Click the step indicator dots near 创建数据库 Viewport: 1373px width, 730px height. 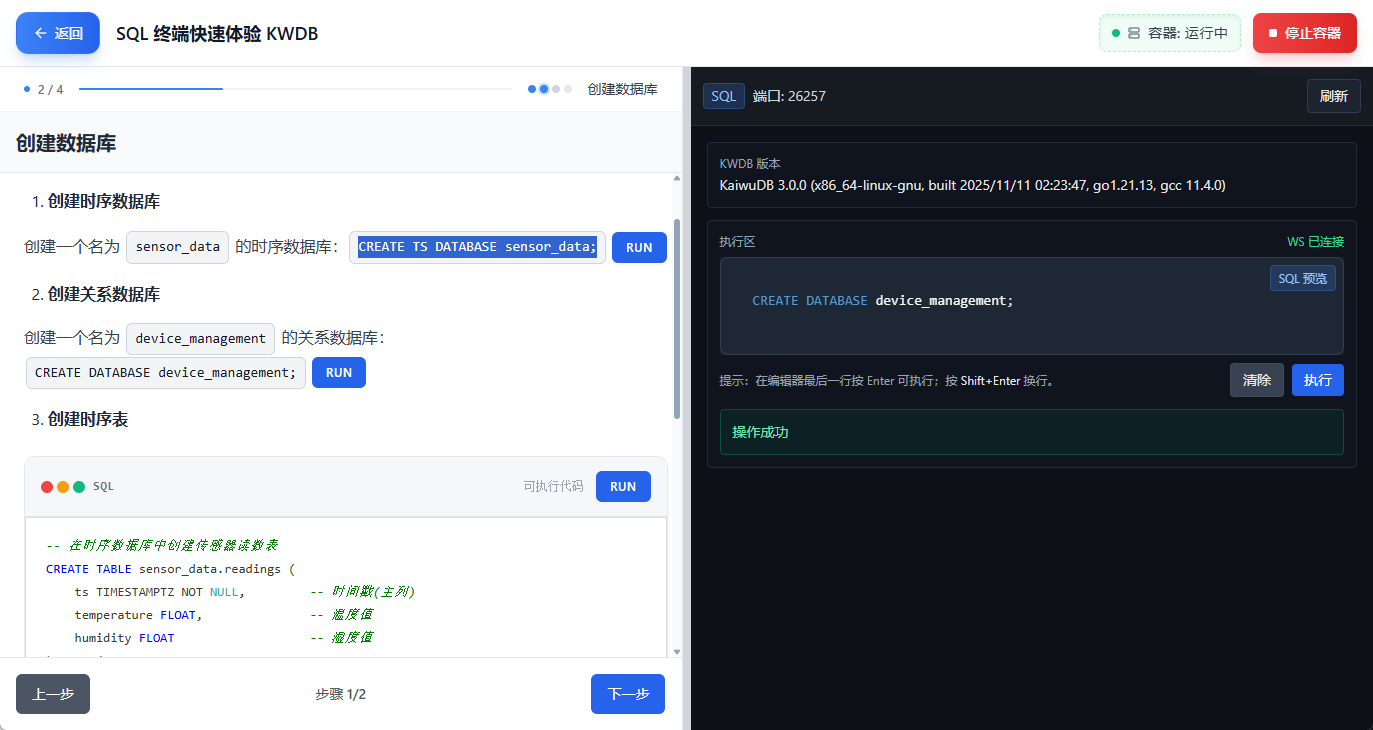point(550,89)
